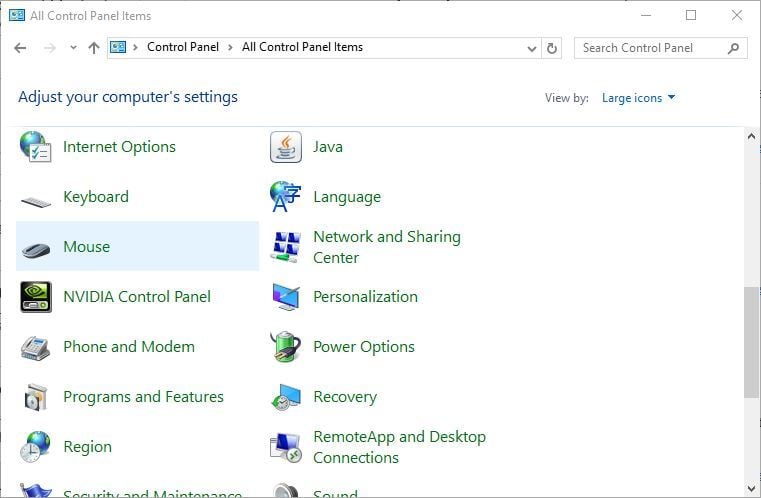Expand the chevron before Control Panel breadcrumb
This screenshot has width=761, height=498.
click(x=136, y=47)
